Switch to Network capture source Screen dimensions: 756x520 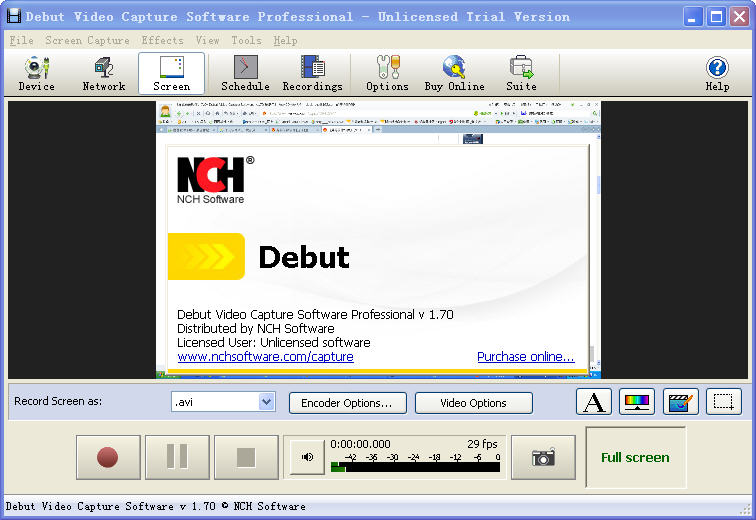[x=104, y=73]
